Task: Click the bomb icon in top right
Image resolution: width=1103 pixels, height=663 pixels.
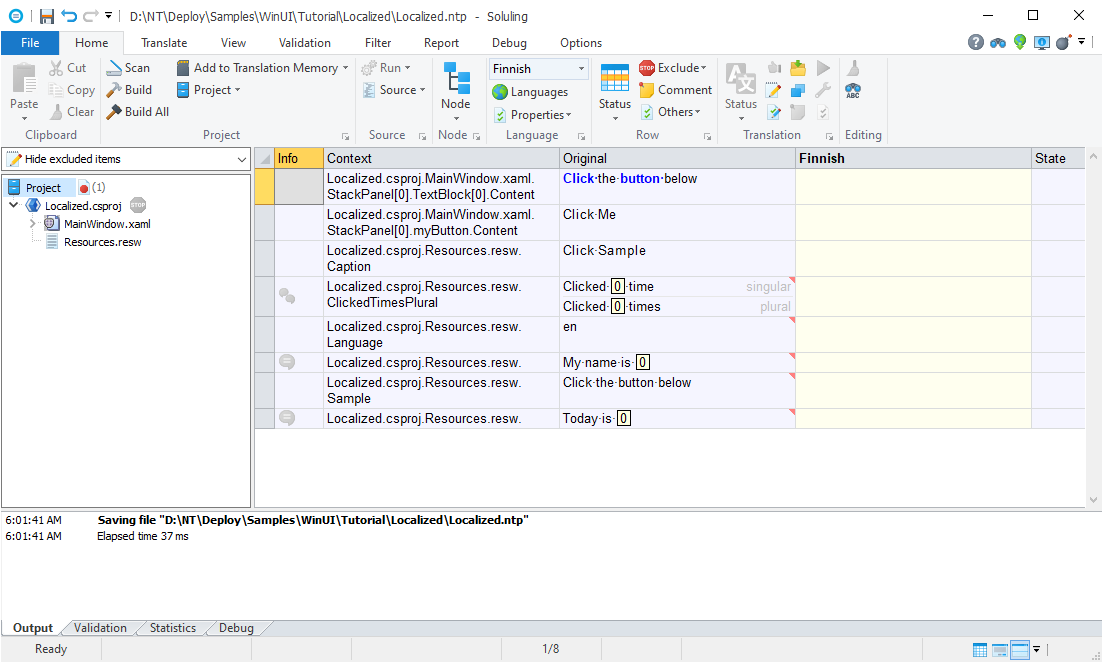Action: pyautogui.click(x=1063, y=42)
